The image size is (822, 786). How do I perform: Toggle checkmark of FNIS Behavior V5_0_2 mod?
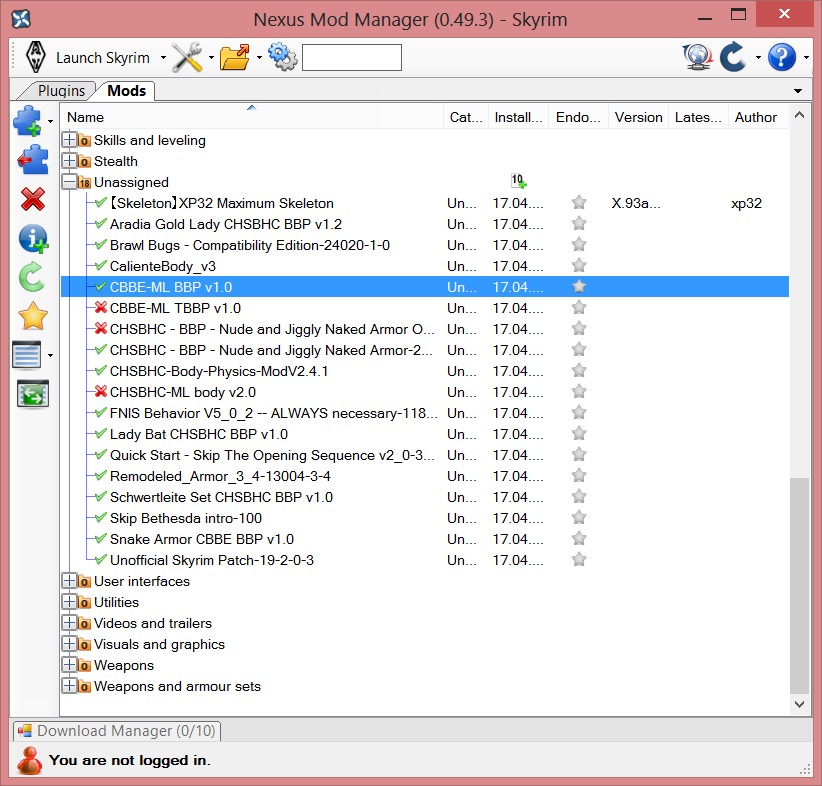(101, 412)
